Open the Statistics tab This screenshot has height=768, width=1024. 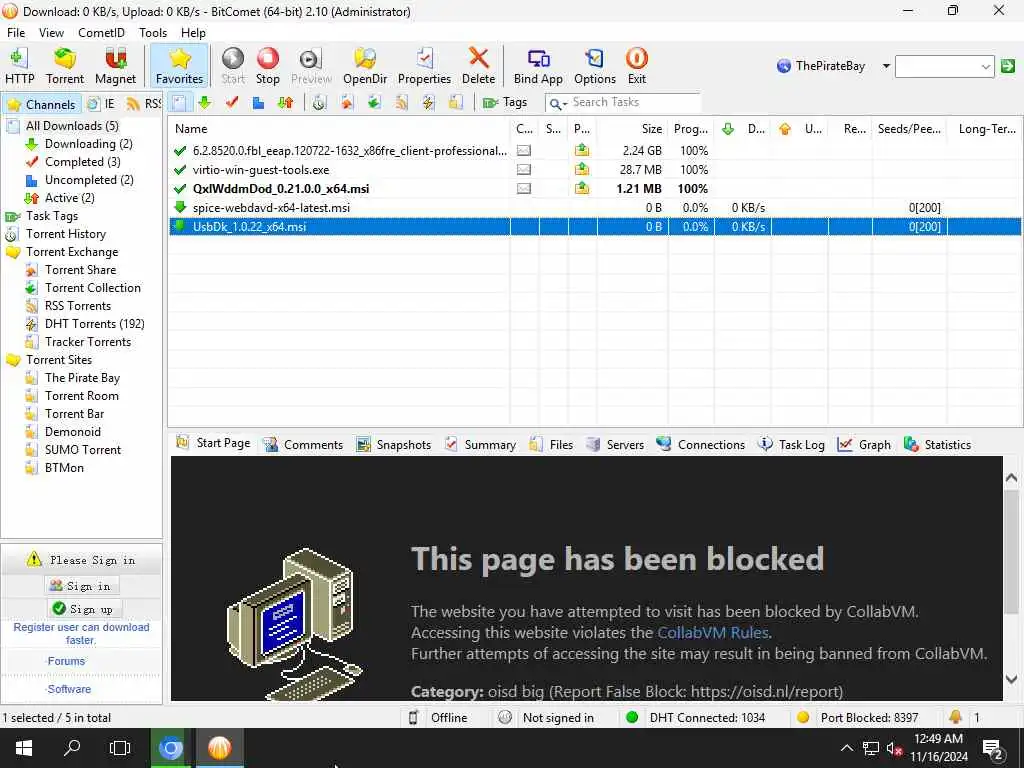coord(937,444)
